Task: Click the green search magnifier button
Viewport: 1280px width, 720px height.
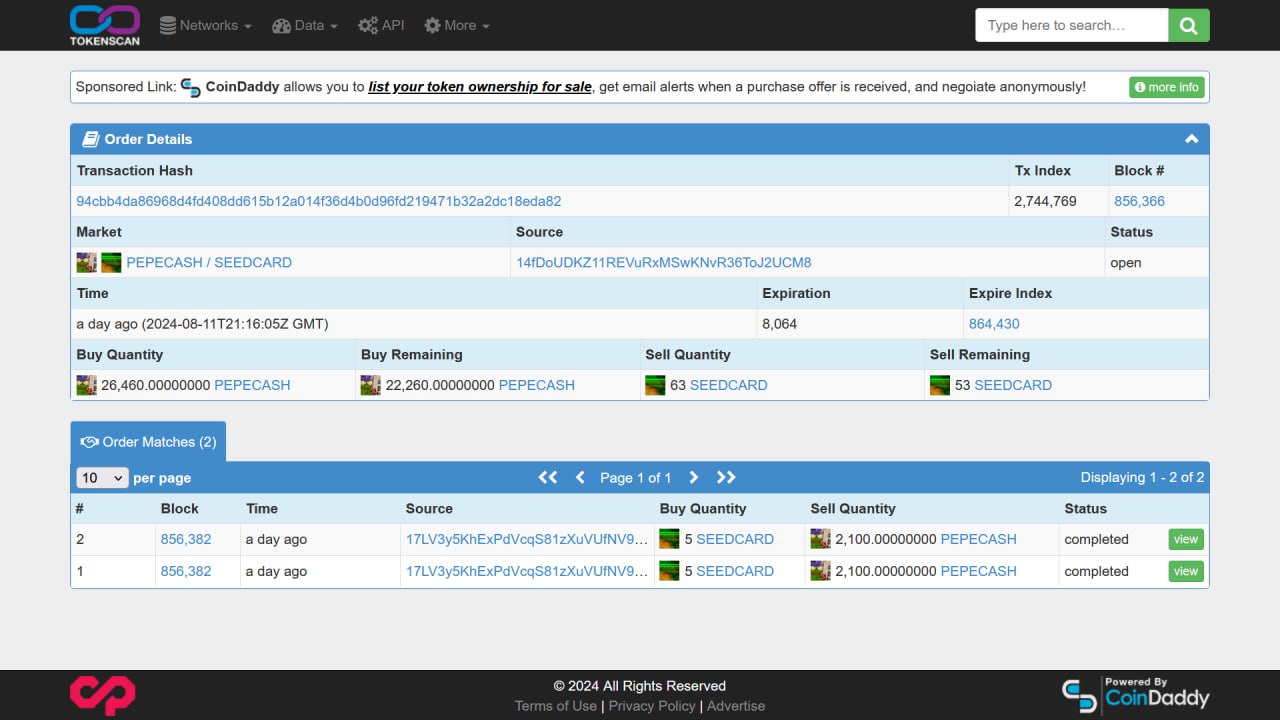Action: (x=1189, y=25)
